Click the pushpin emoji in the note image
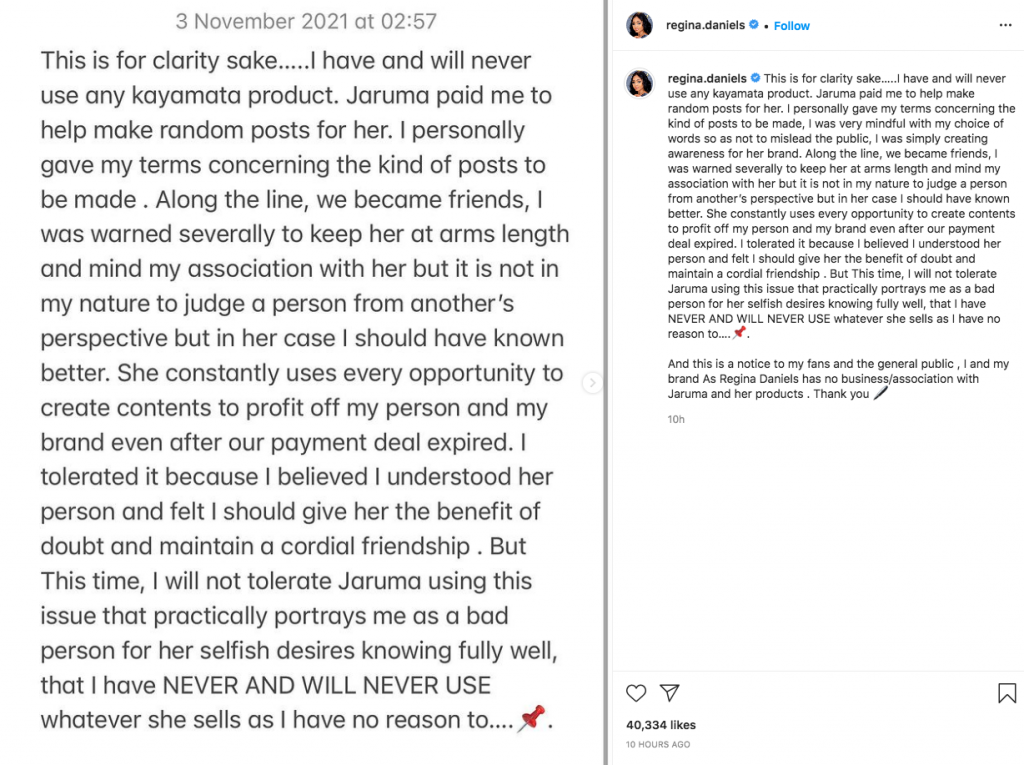 (x=531, y=718)
